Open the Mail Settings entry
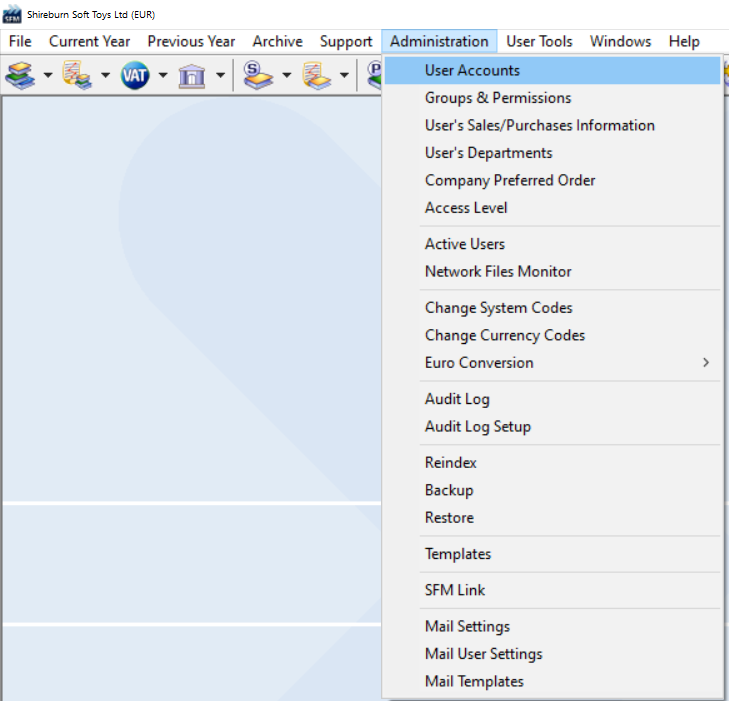 [x=552, y=626]
